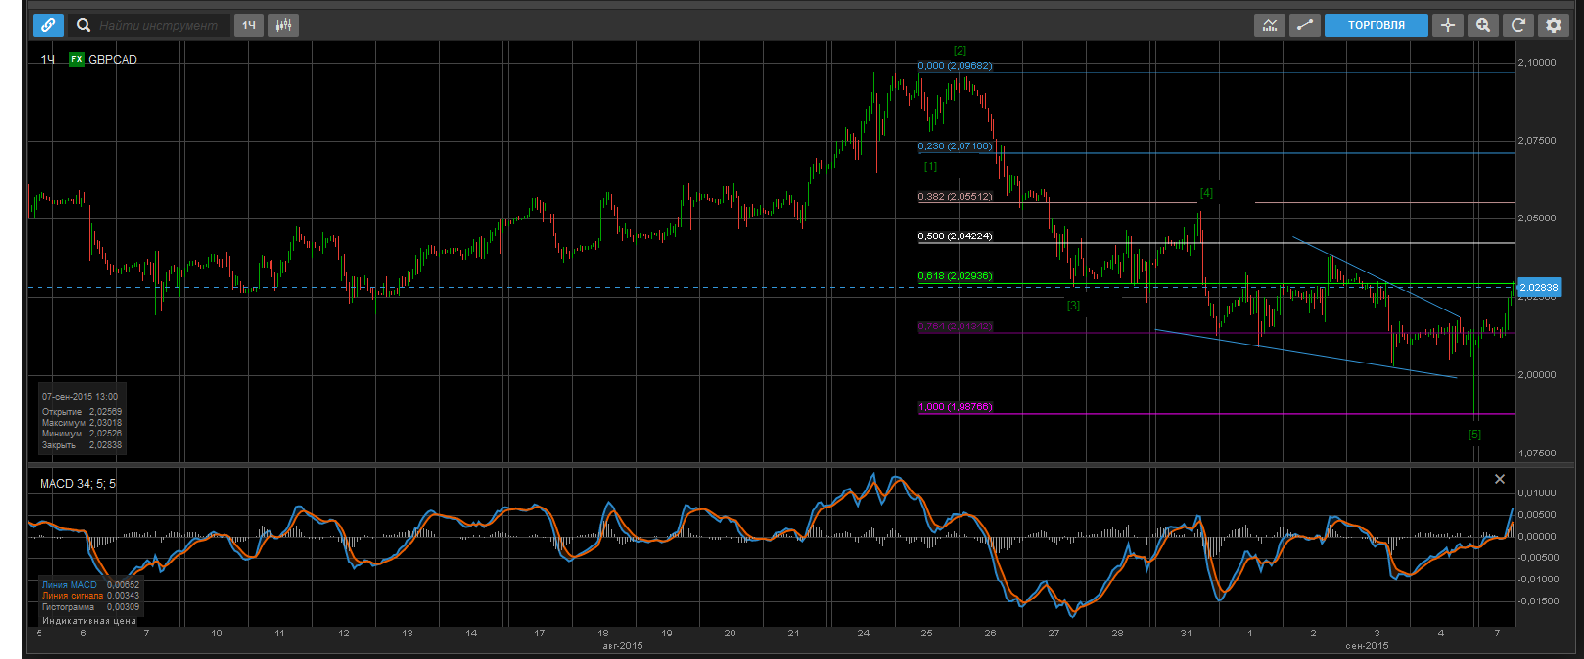1584x659 pixels.
Task: Click the current price tag 2,02838
Action: coord(1538,288)
